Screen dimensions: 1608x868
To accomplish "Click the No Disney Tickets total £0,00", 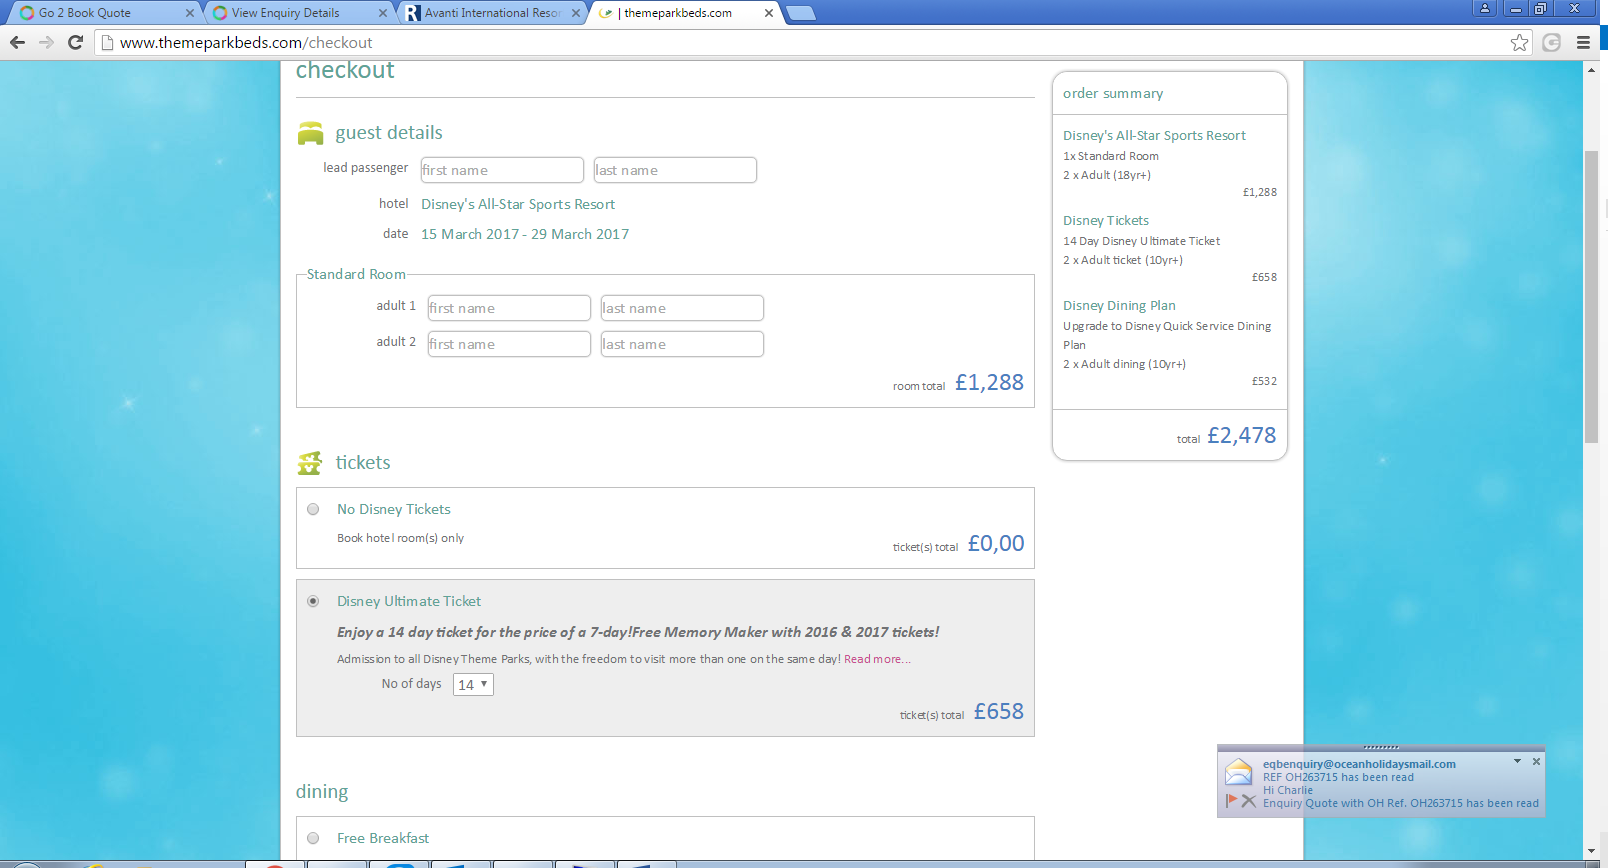I will (996, 543).
